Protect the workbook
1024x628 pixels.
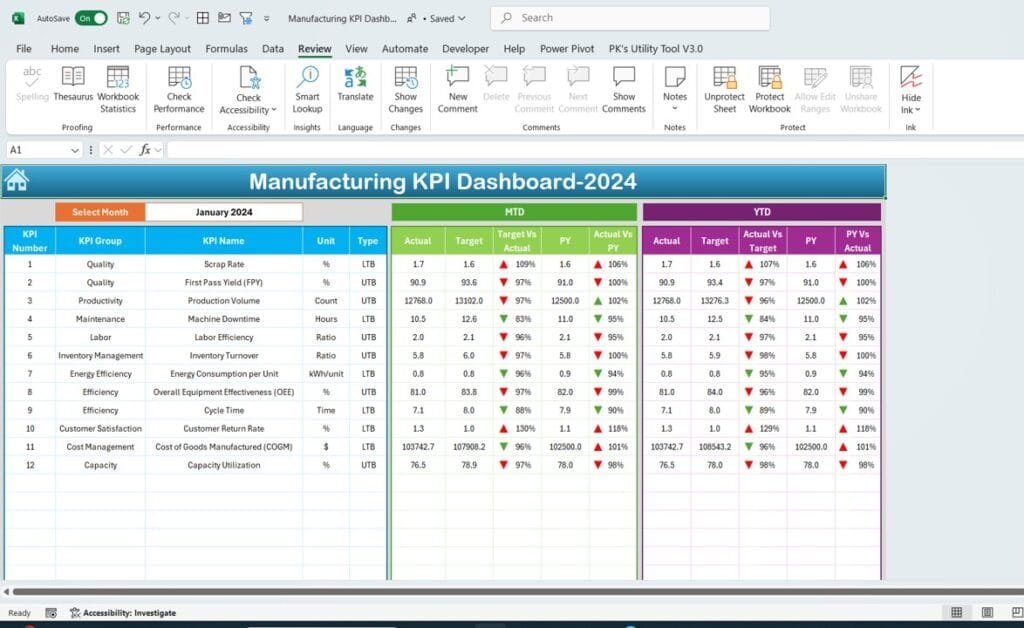pyautogui.click(x=769, y=88)
